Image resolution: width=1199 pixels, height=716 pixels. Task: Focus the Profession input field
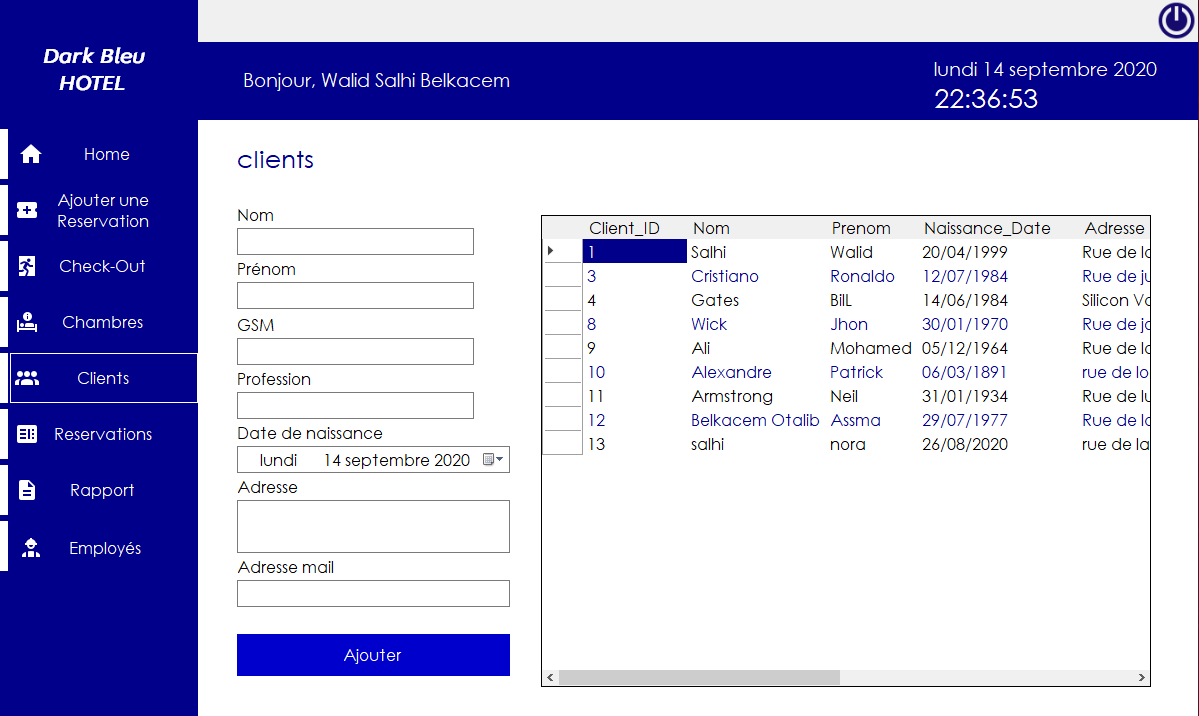tap(356, 405)
